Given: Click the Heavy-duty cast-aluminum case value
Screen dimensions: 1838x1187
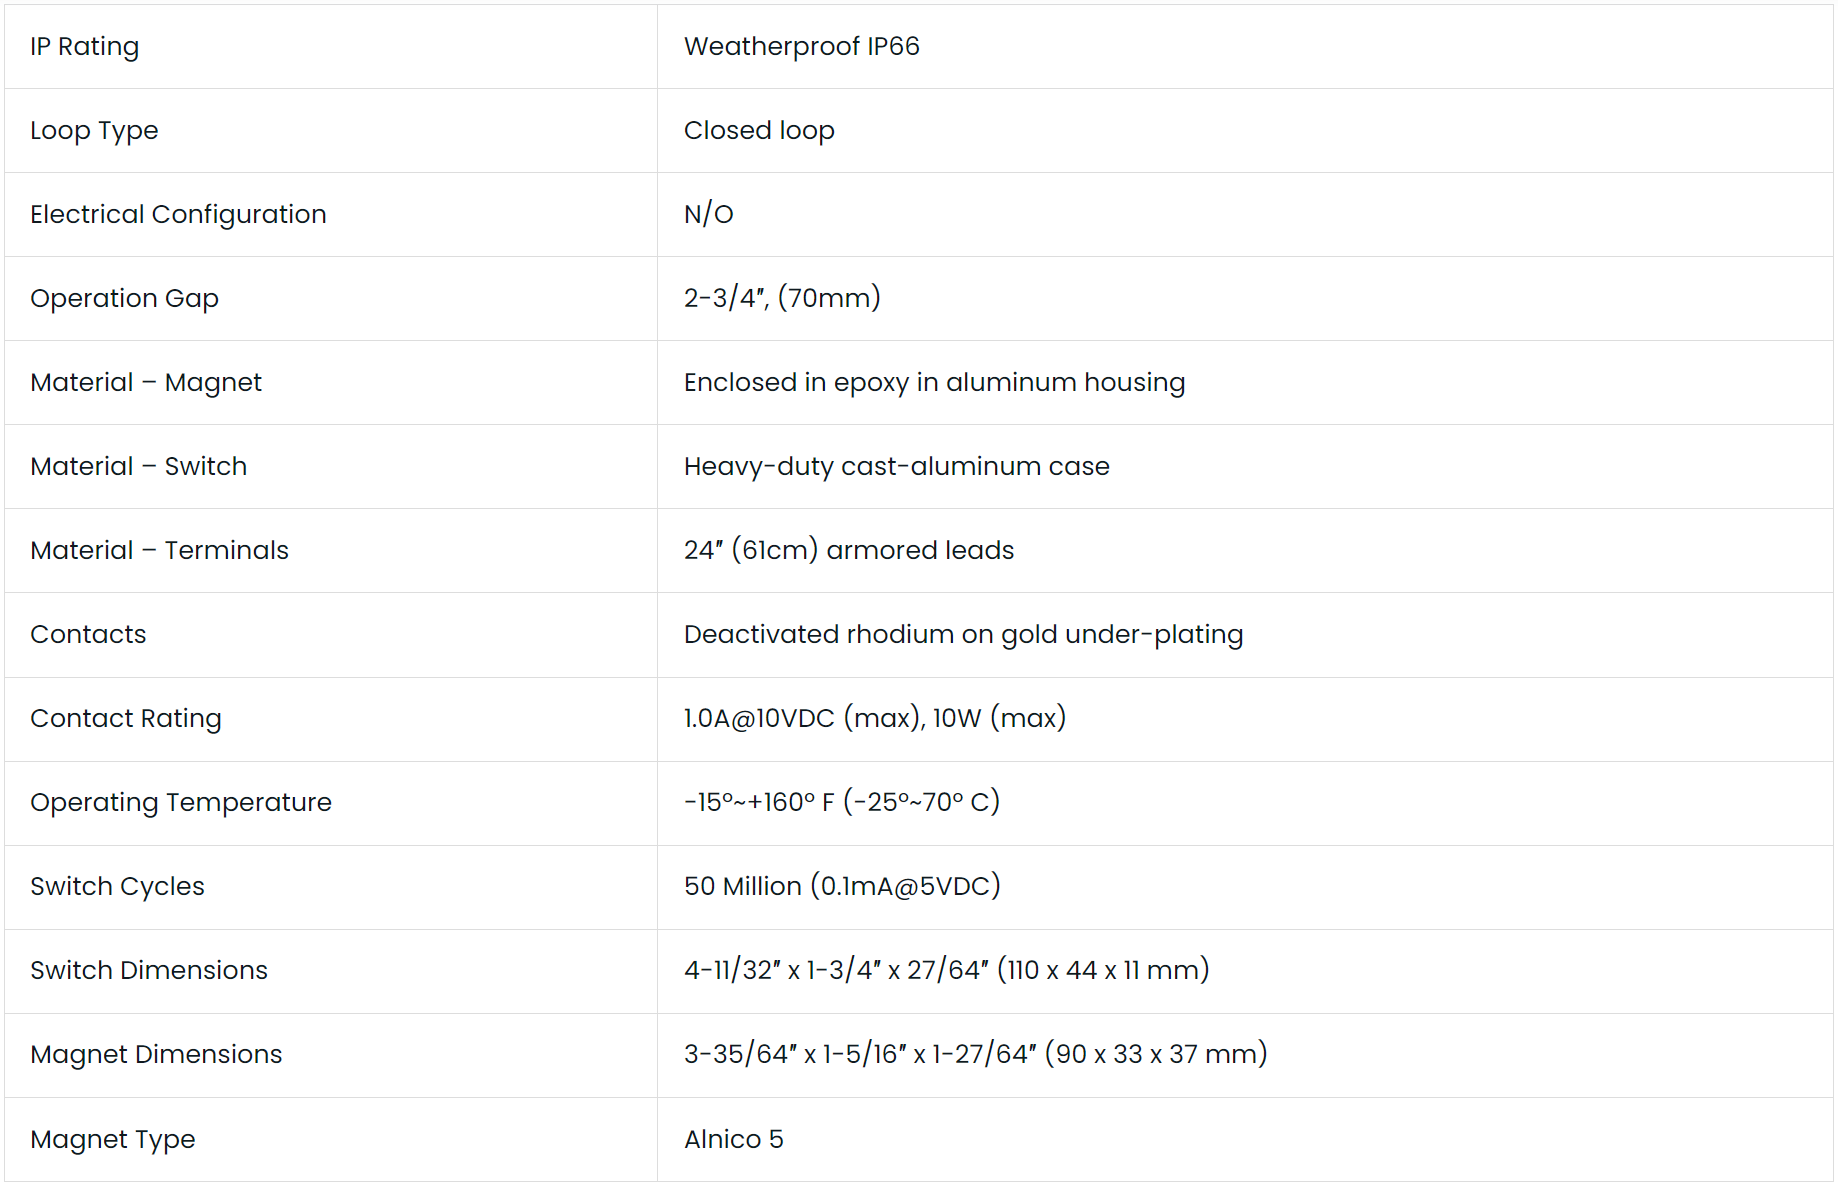Looking at the screenshot, I should coord(896,467).
